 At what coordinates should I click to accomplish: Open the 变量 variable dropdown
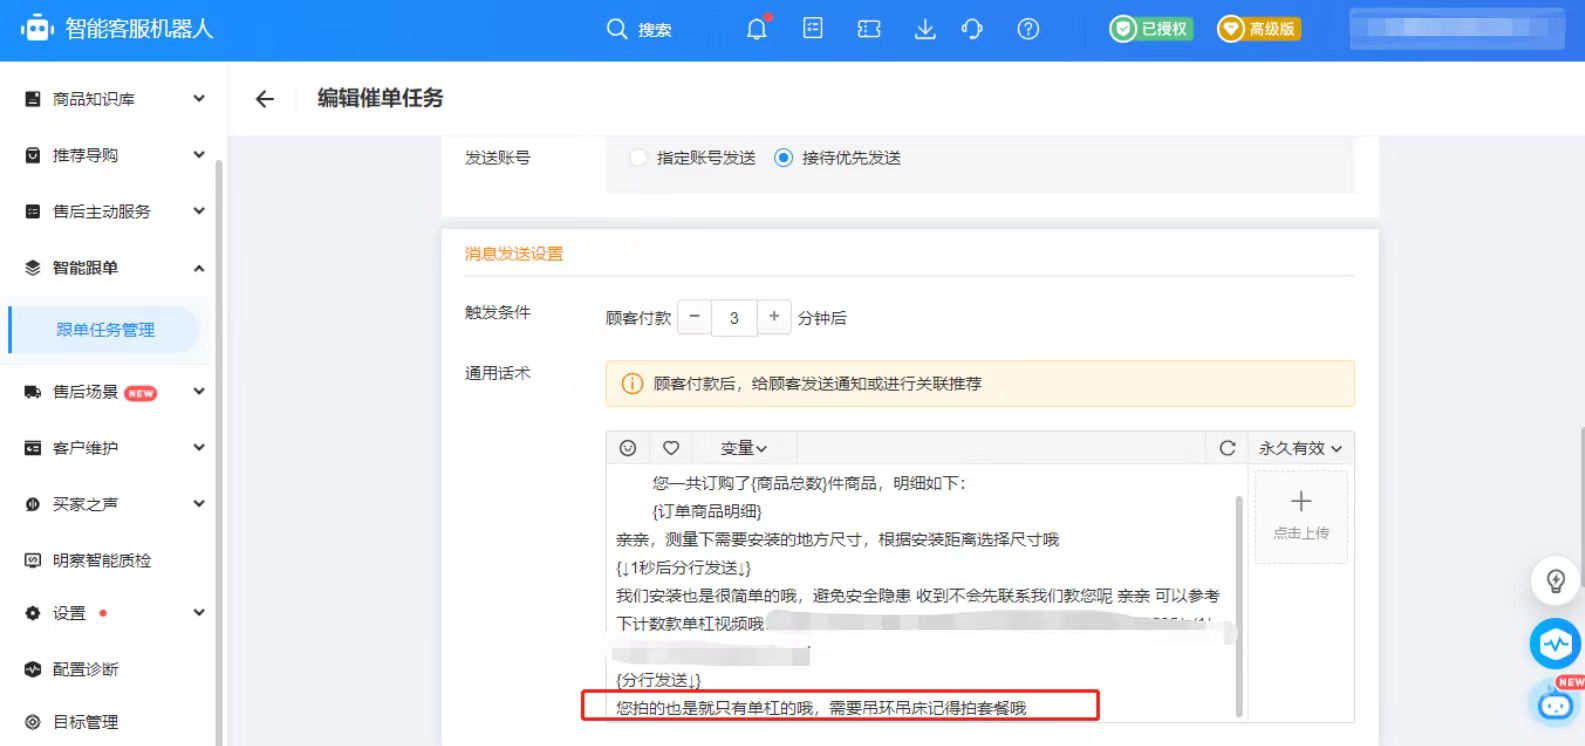click(x=743, y=448)
